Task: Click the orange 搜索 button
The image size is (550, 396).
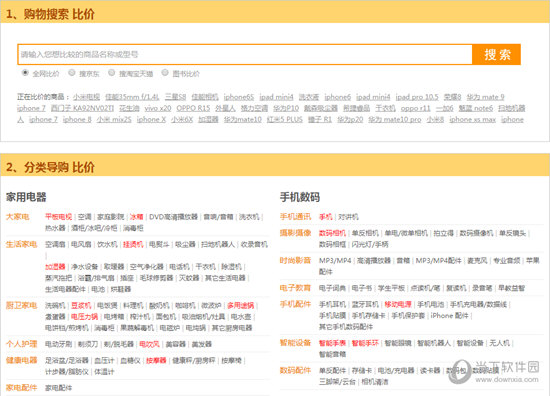Action: click(497, 54)
